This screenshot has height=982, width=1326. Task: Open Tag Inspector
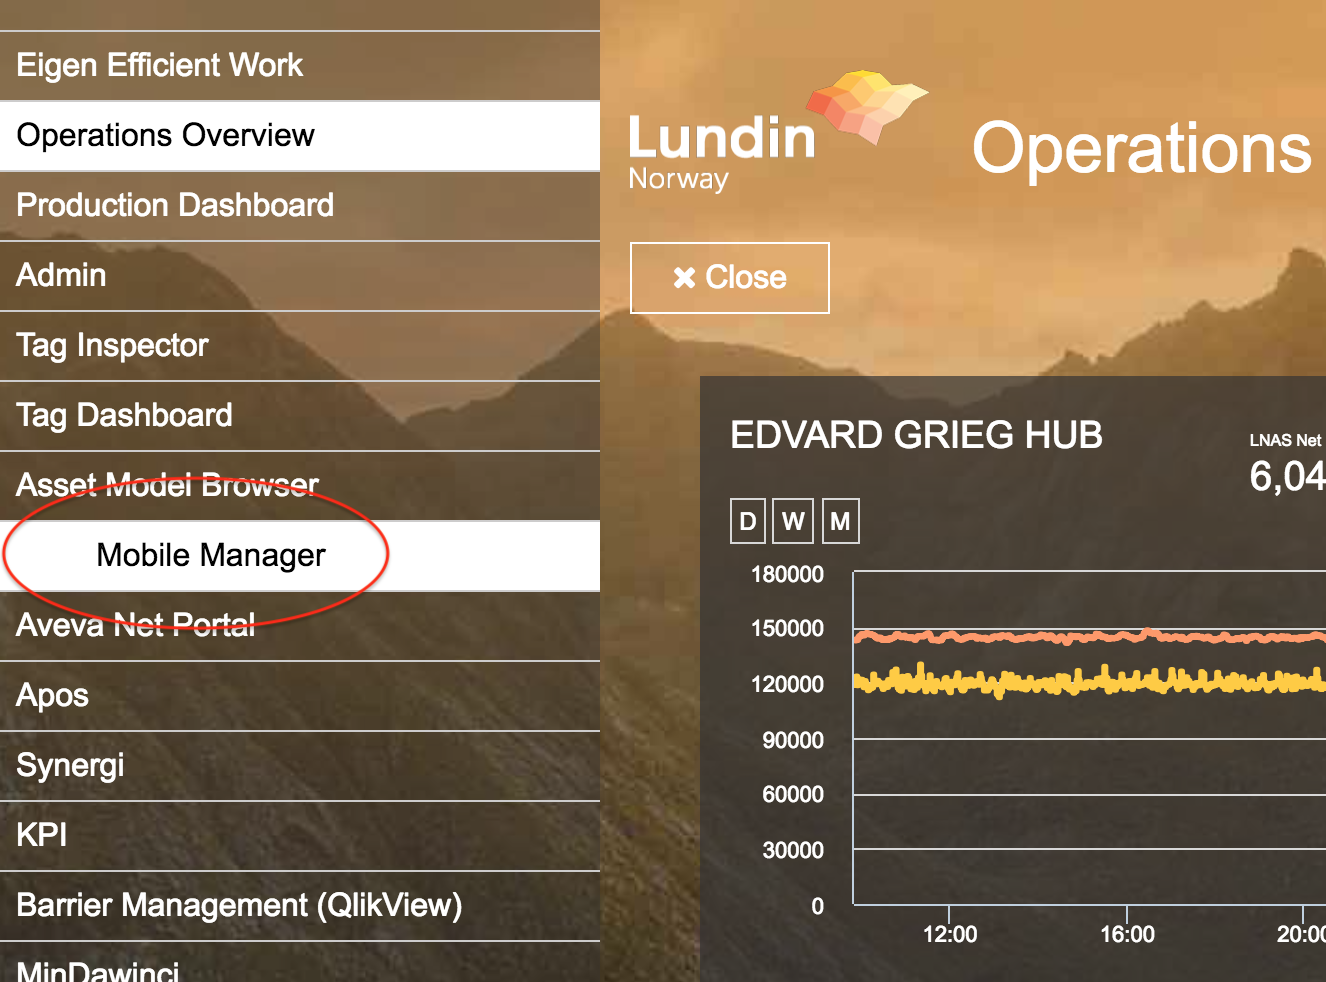(300, 346)
